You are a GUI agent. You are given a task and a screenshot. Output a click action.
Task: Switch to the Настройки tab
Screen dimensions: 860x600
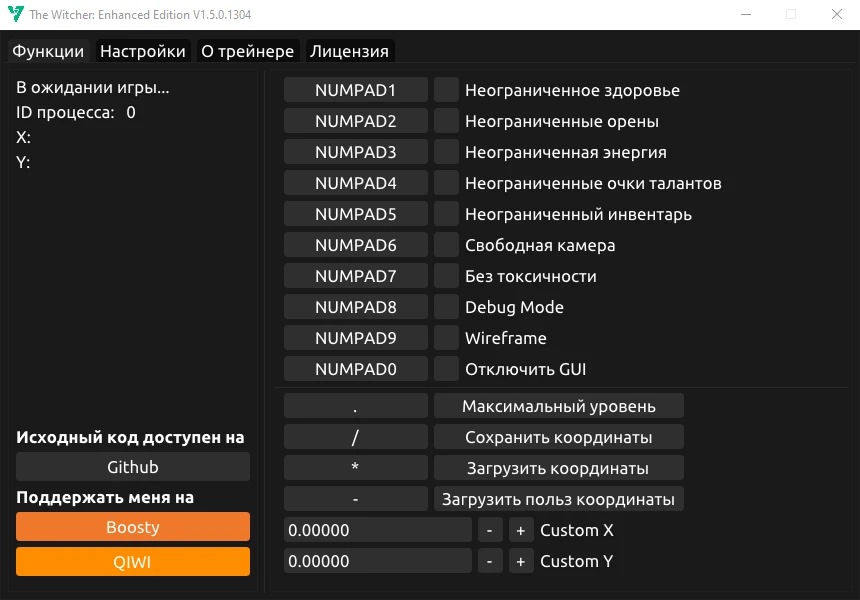click(x=144, y=50)
